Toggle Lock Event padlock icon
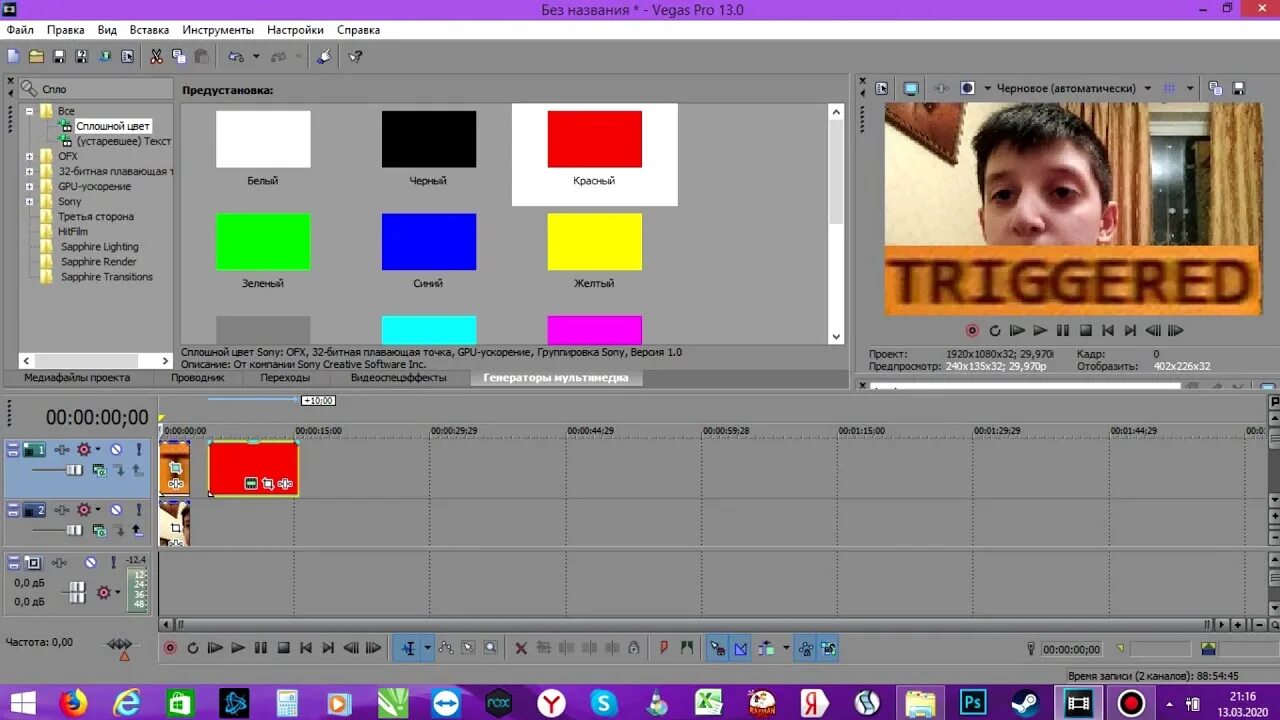The image size is (1280, 720). (x=634, y=648)
